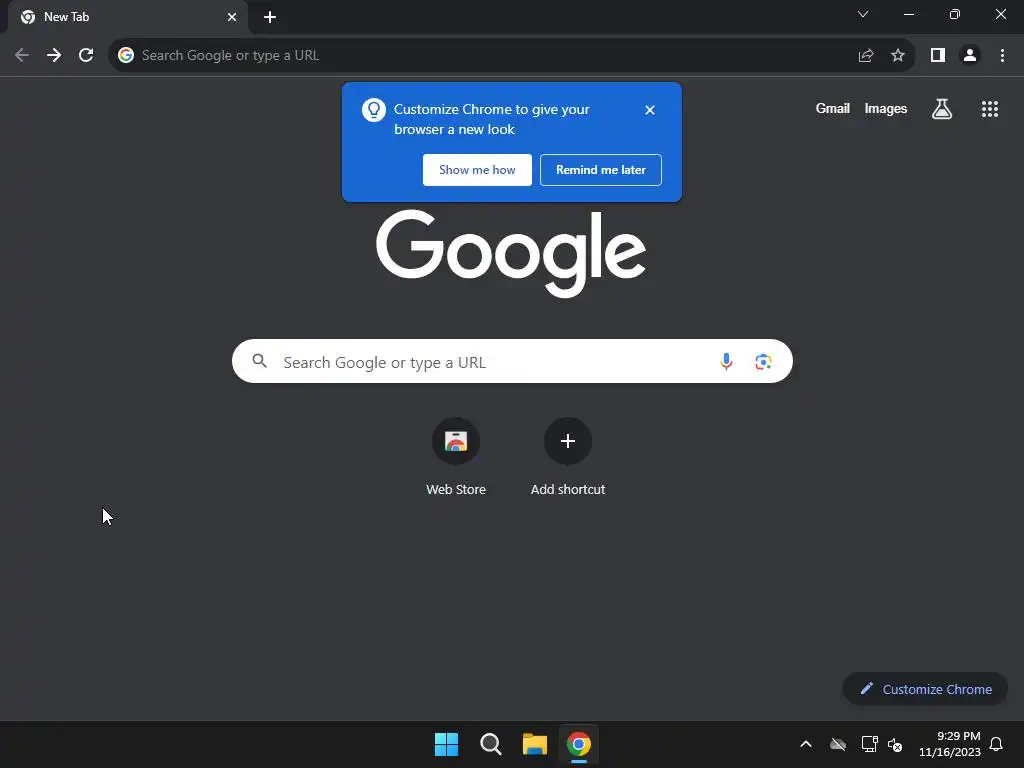Click the Share this page icon
The width and height of the screenshot is (1024, 768).
866,56
